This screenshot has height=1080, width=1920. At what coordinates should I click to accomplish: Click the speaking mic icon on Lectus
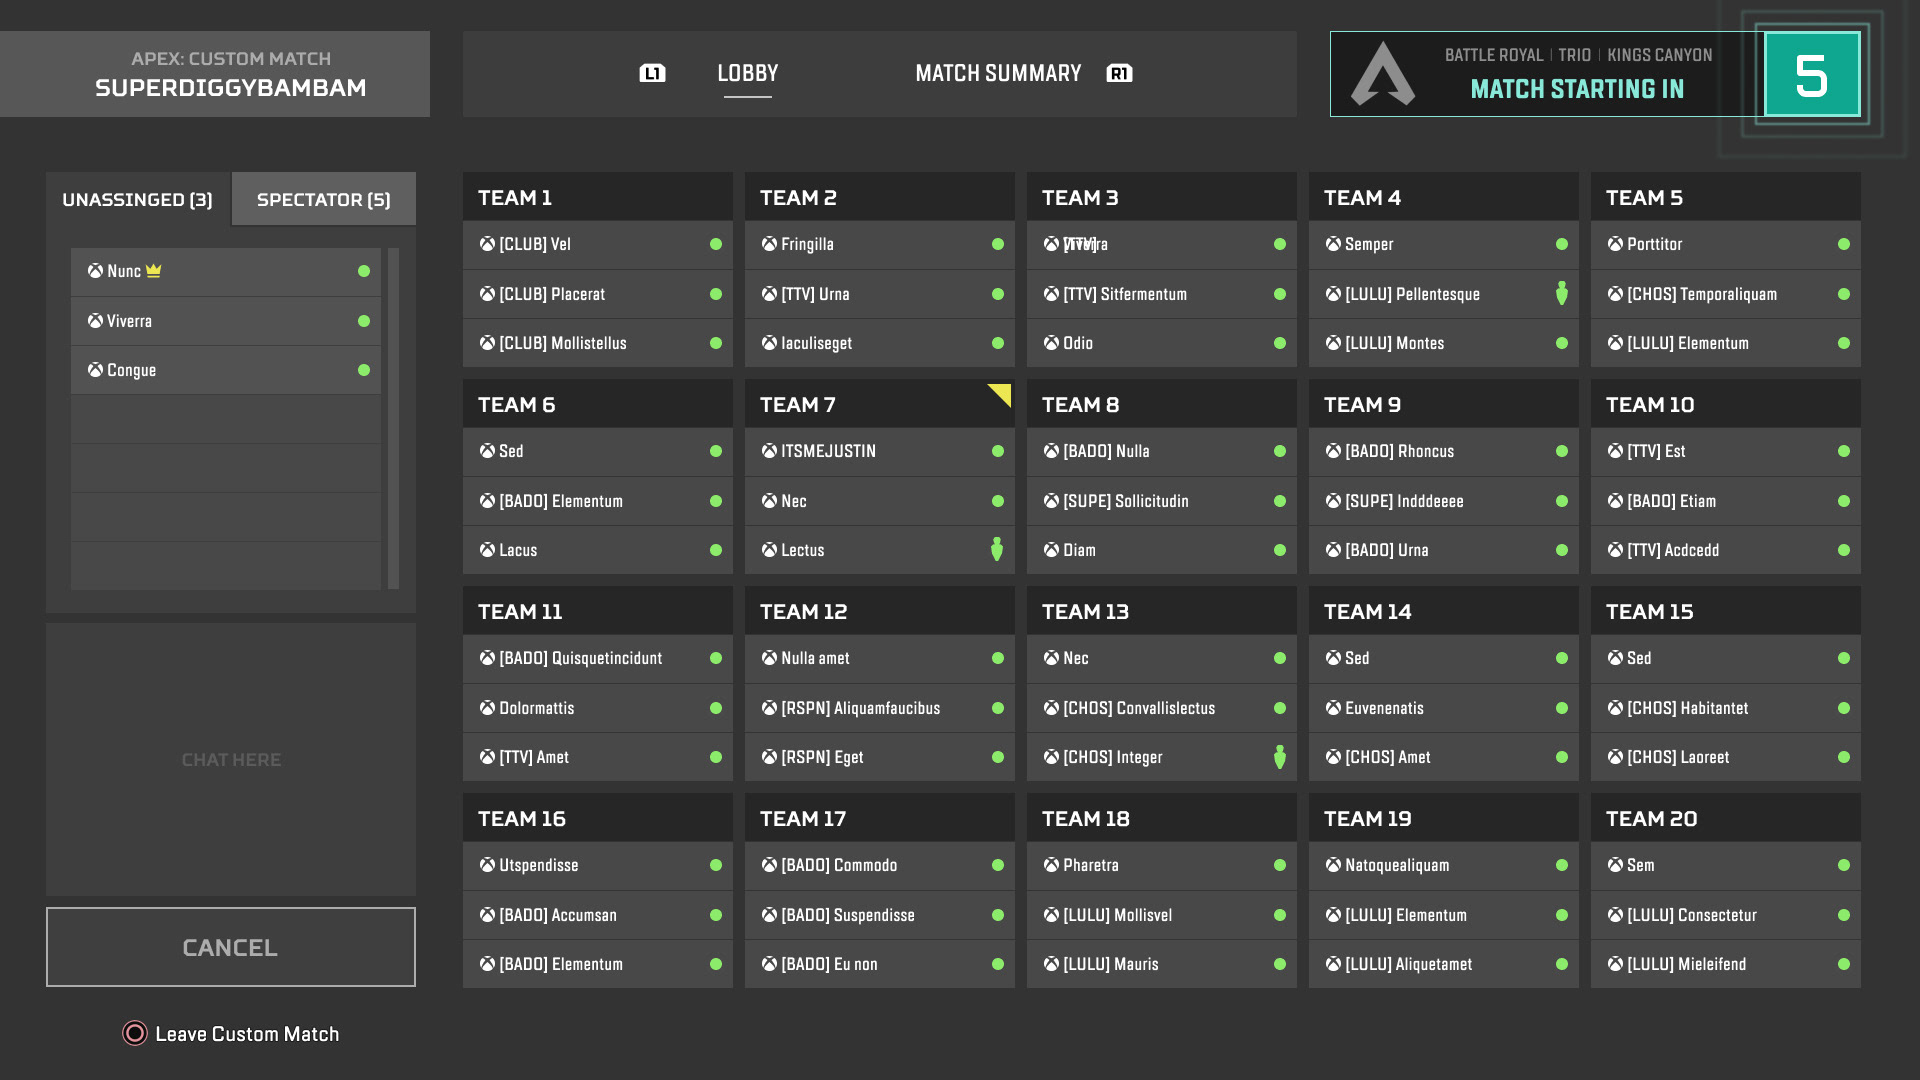(997, 549)
